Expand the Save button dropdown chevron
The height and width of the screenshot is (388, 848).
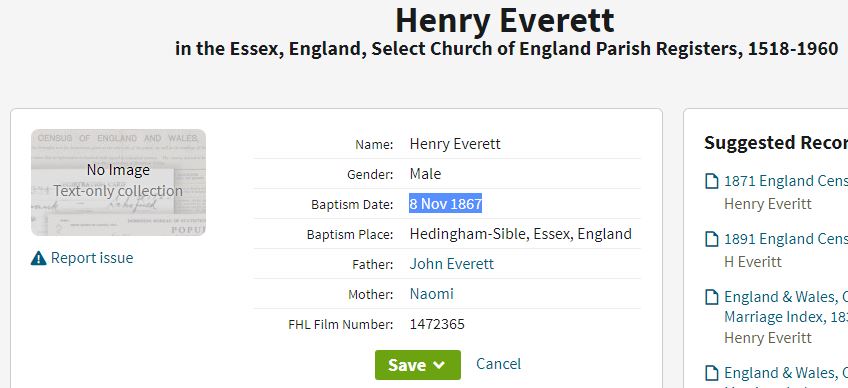pos(439,365)
